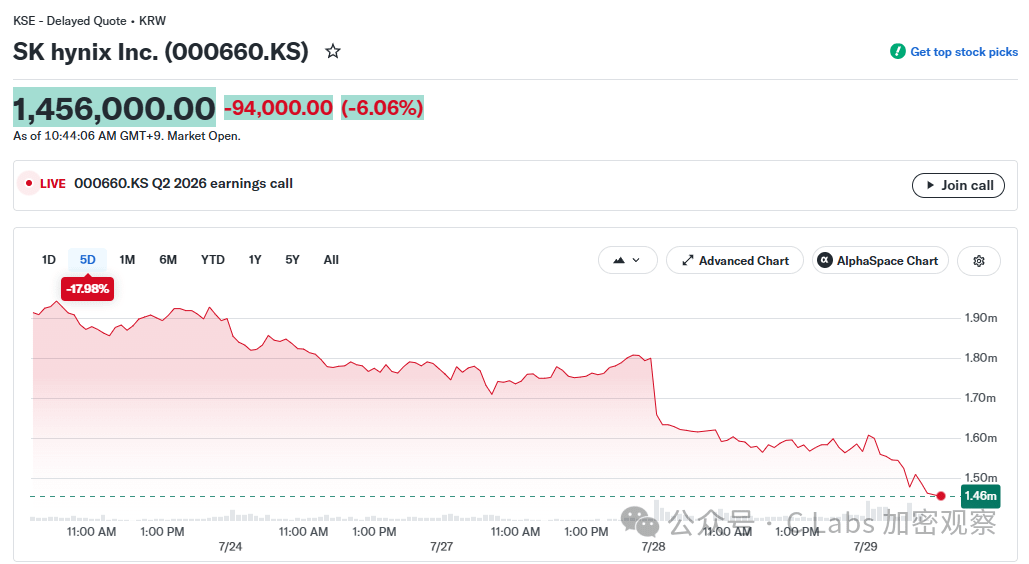The image size is (1029, 564).
Task: Click the (-6.06%) percent change
Action: tap(382, 108)
